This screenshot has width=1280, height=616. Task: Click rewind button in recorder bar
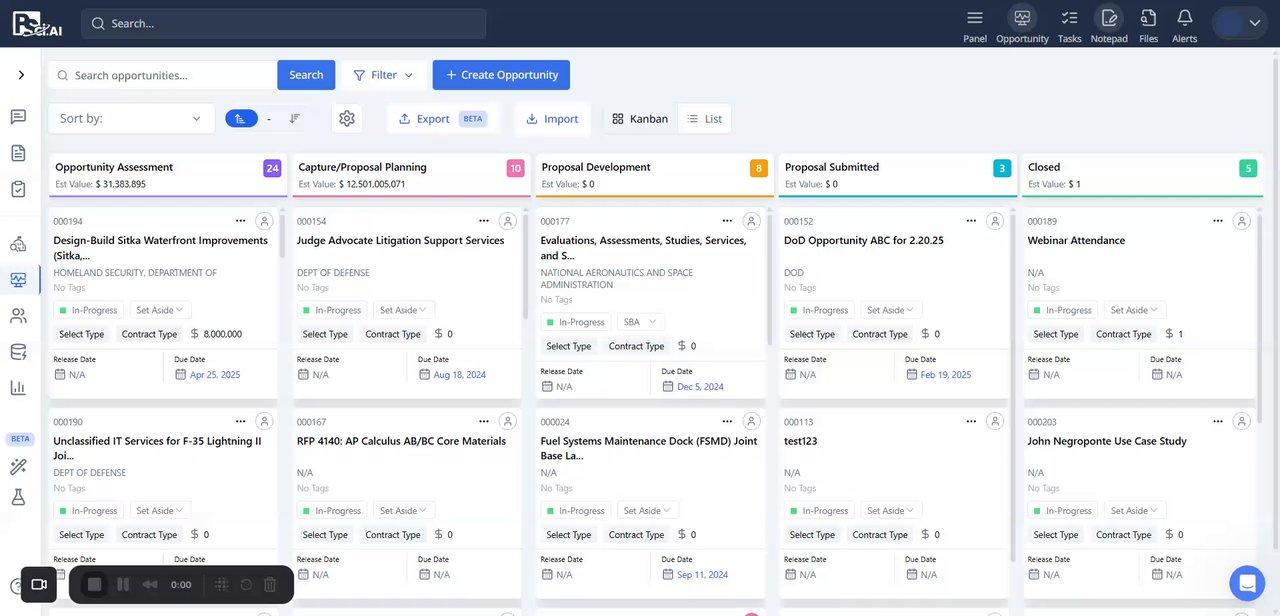tap(150, 584)
